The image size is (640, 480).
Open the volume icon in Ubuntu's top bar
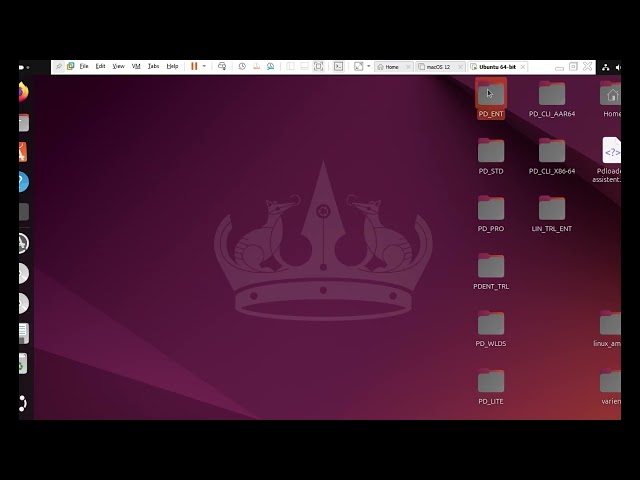[x=618, y=67]
